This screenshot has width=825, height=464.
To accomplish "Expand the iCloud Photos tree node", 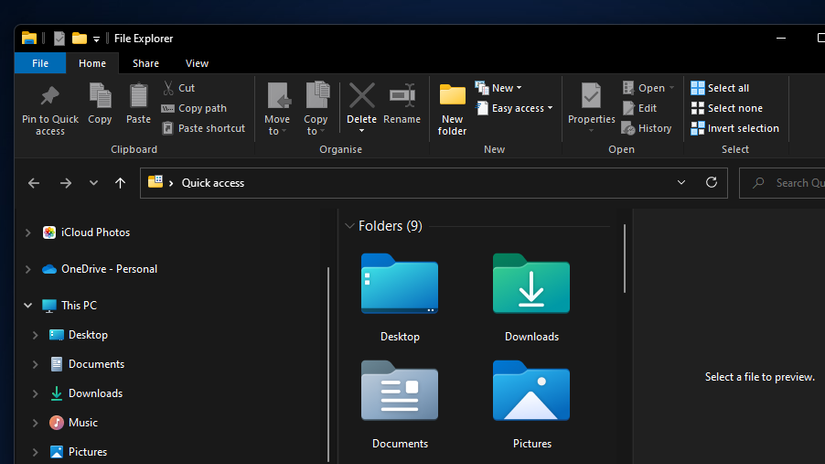I will 28,233.
